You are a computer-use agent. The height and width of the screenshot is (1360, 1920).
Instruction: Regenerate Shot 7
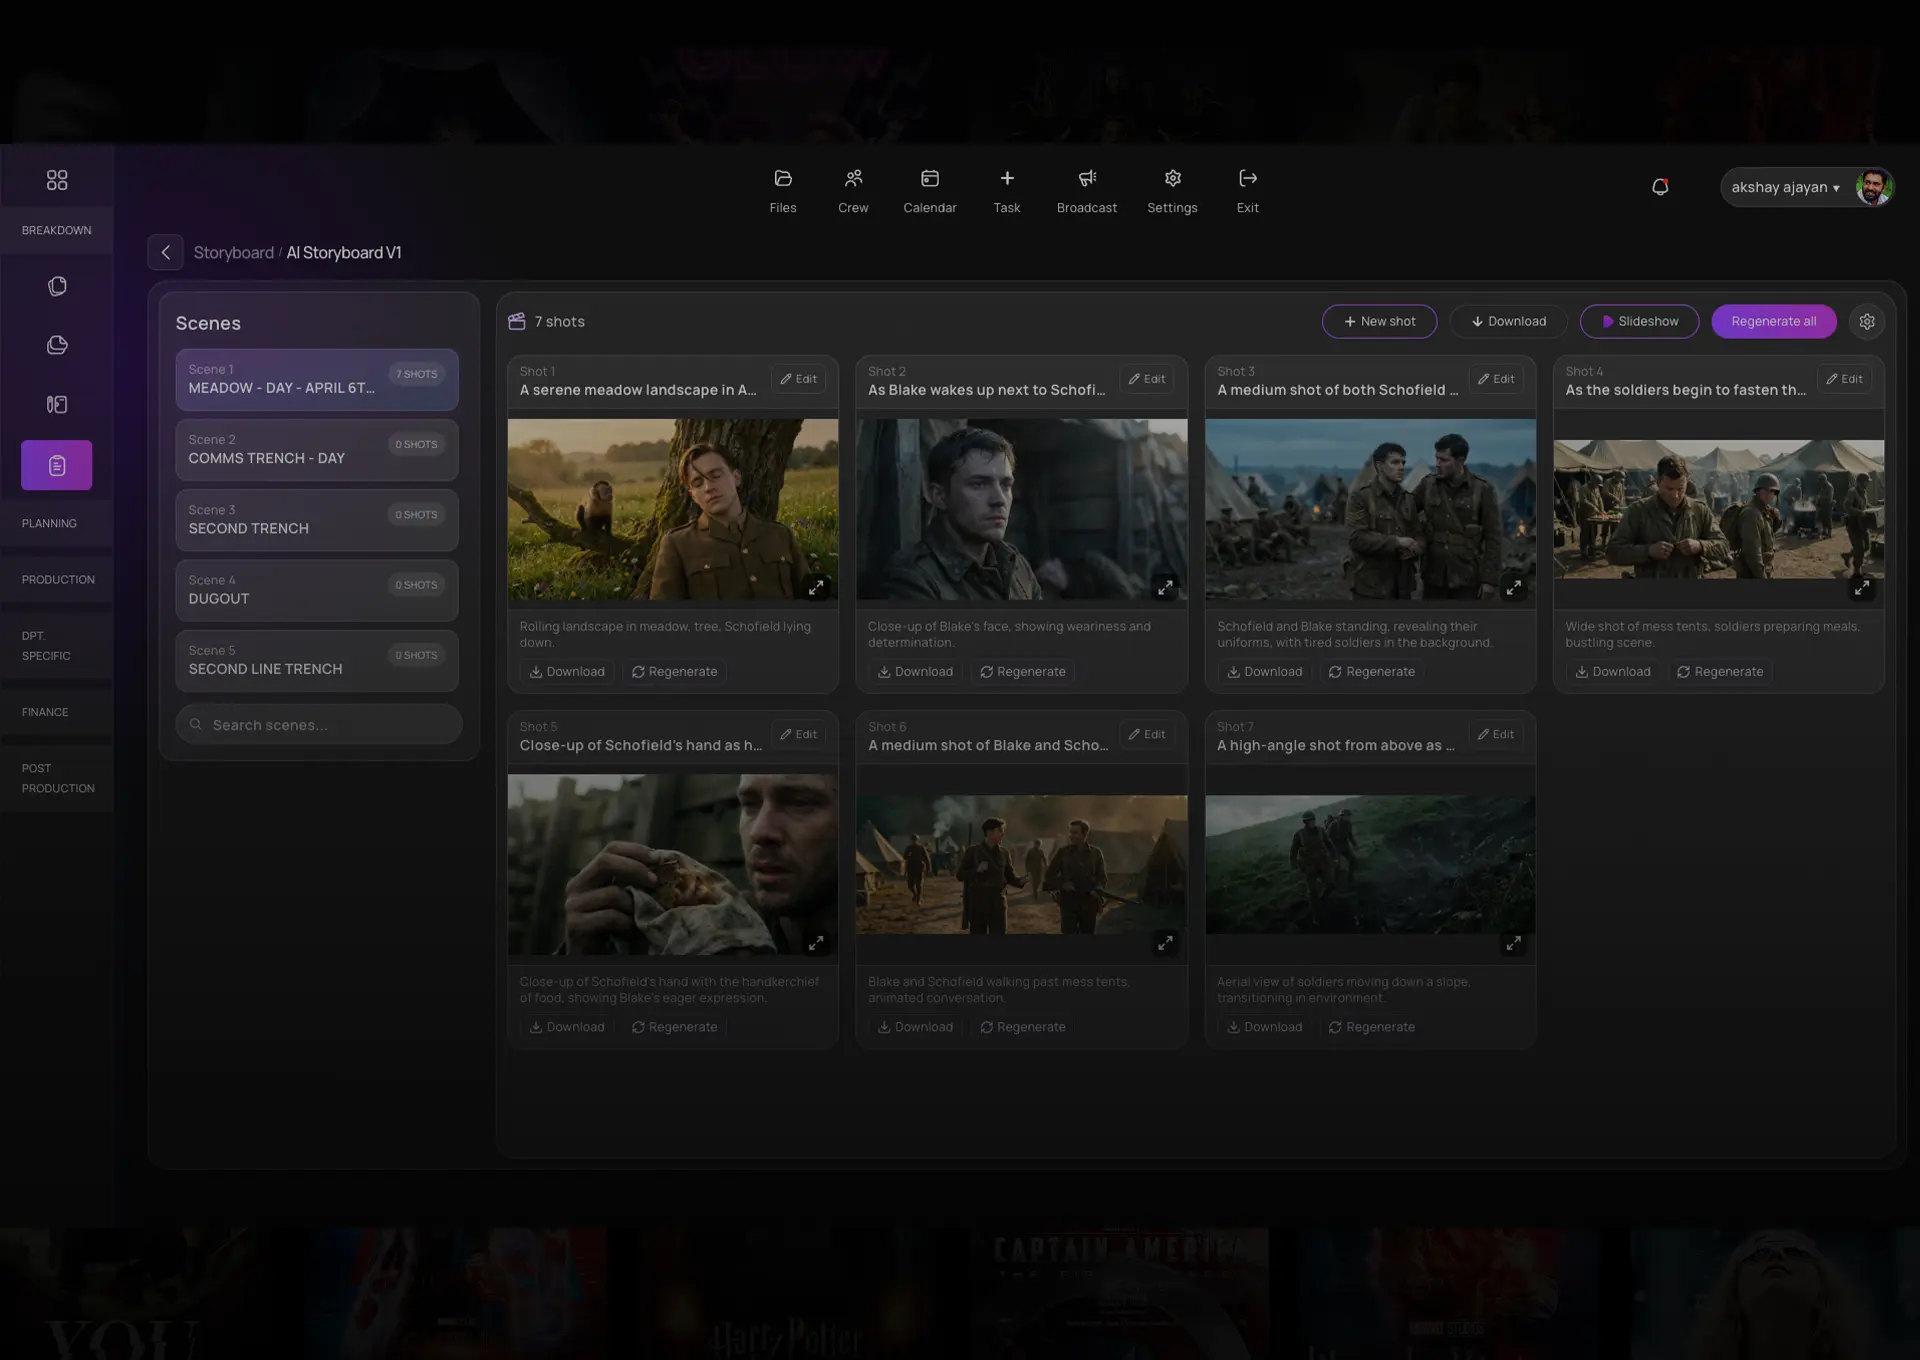pyautogui.click(x=1372, y=1027)
